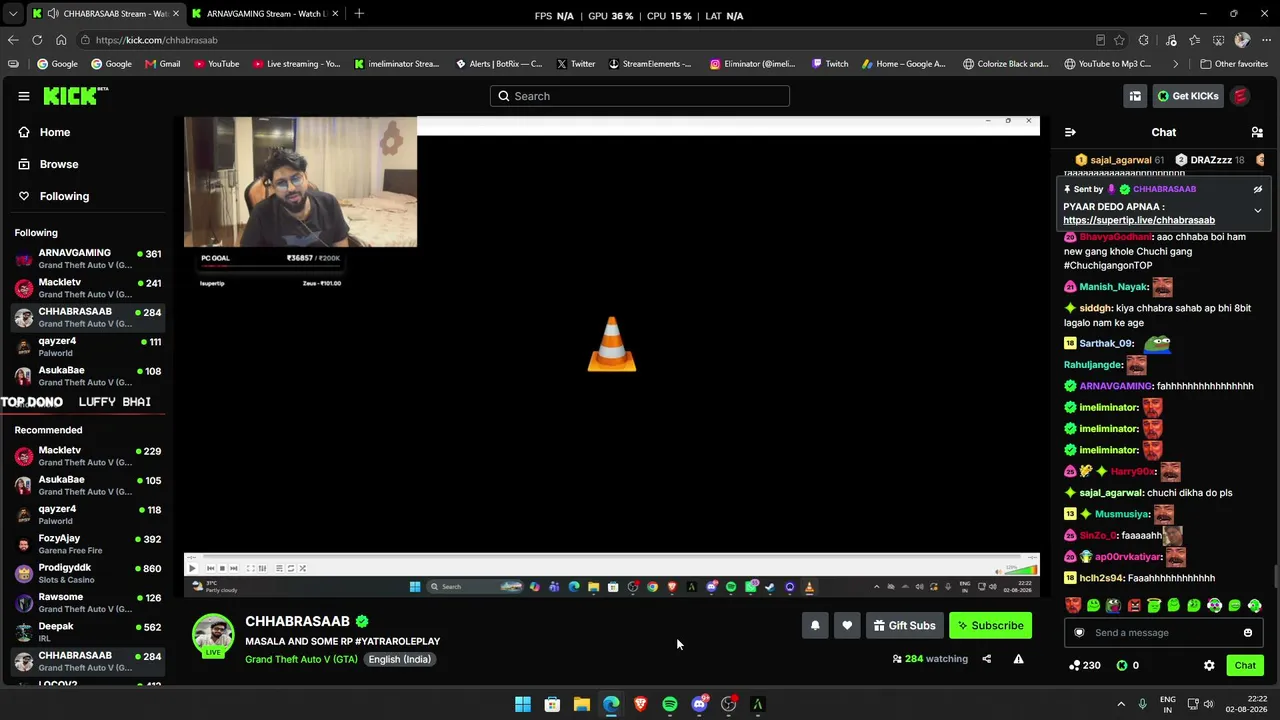Play the VLC video in the stream

(x=192, y=568)
